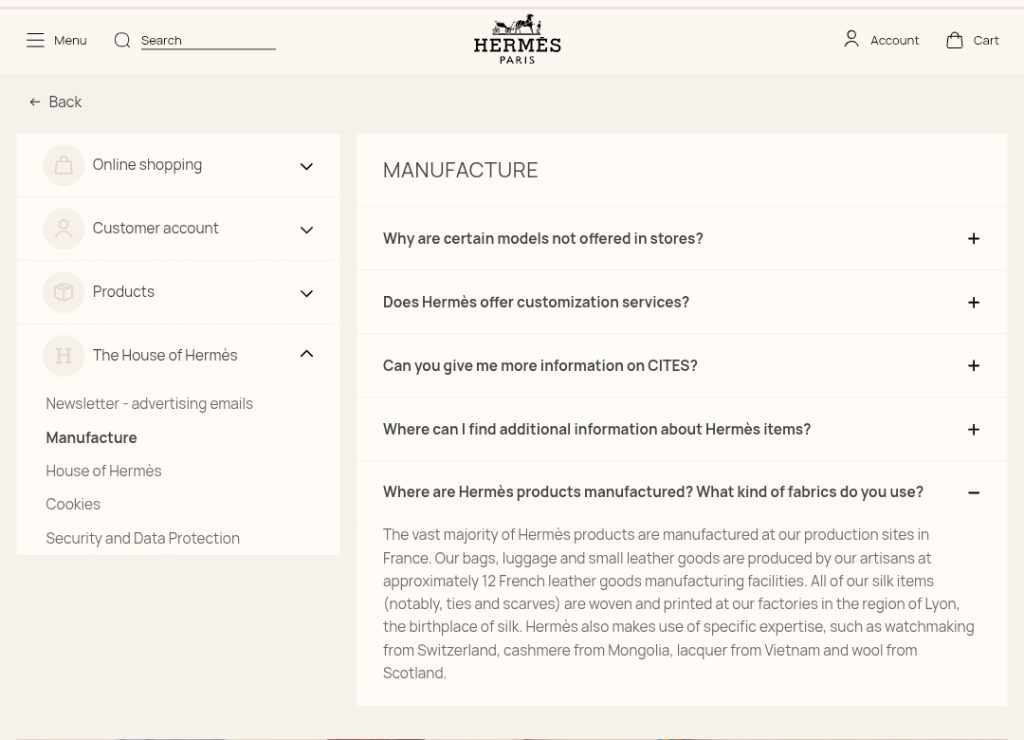Expand plus for additional information about items
The image size is (1024, 740).
coord(973,430)
